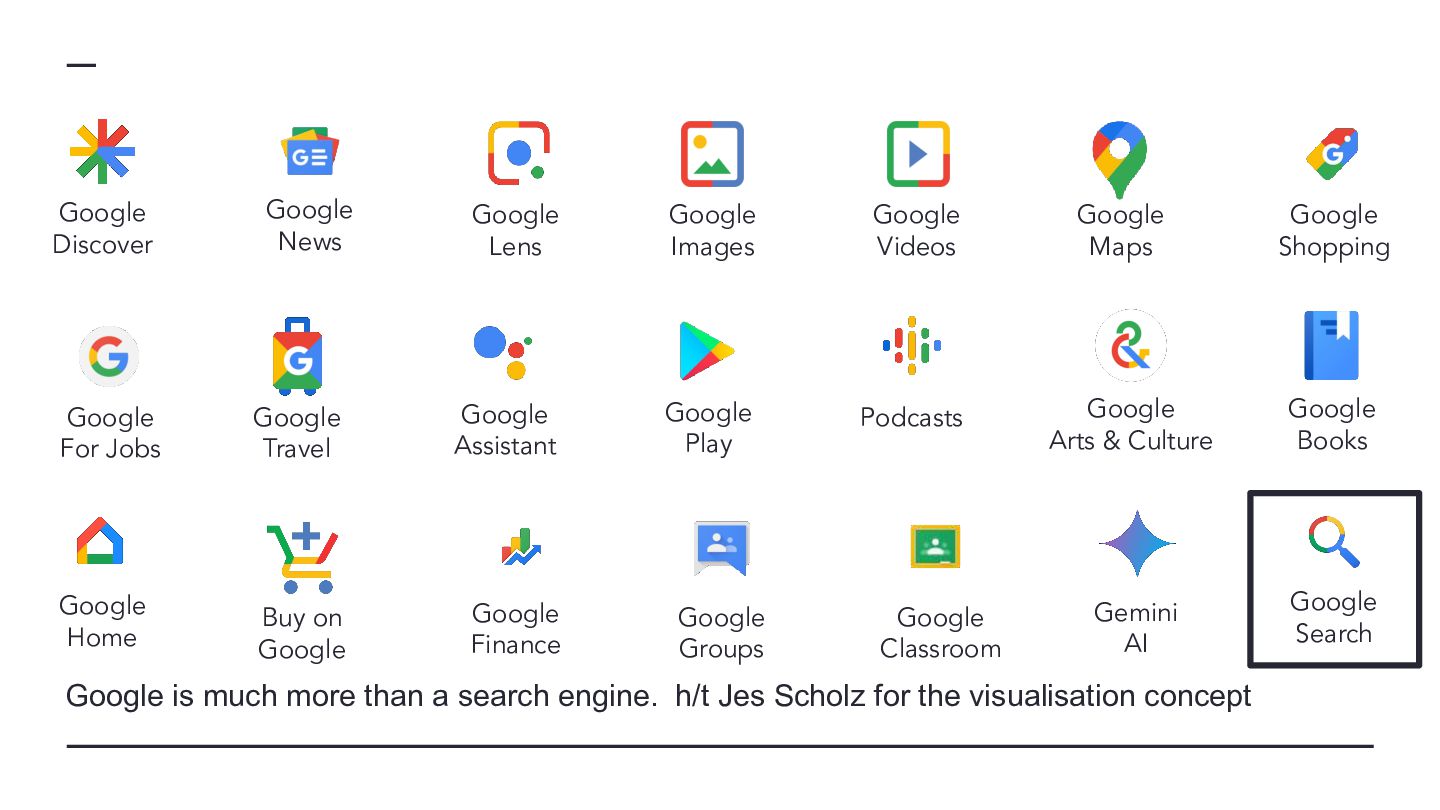
Task: Click the Gemini AI sparkle icon
Action: tap(1136, 544)
